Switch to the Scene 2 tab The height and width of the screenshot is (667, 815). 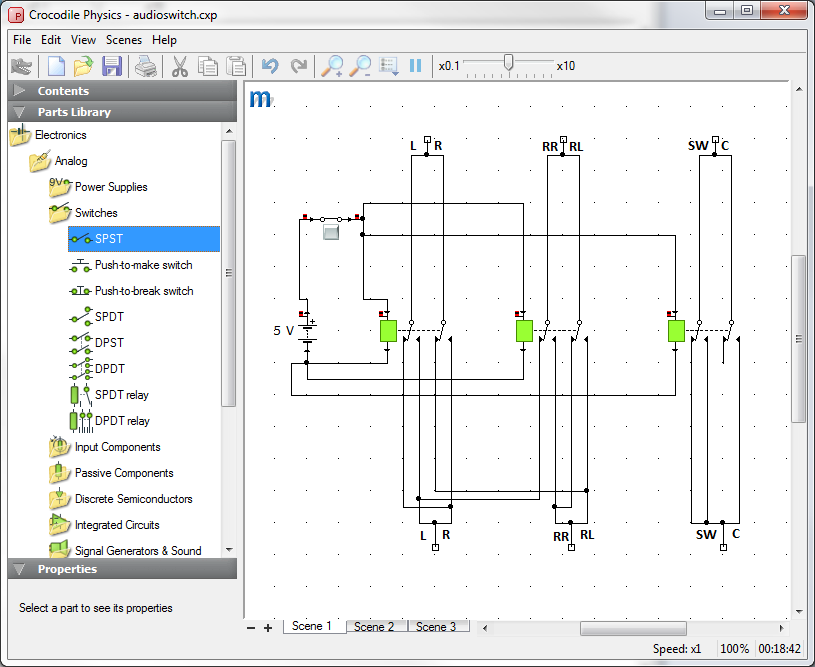tap(375, 627)
